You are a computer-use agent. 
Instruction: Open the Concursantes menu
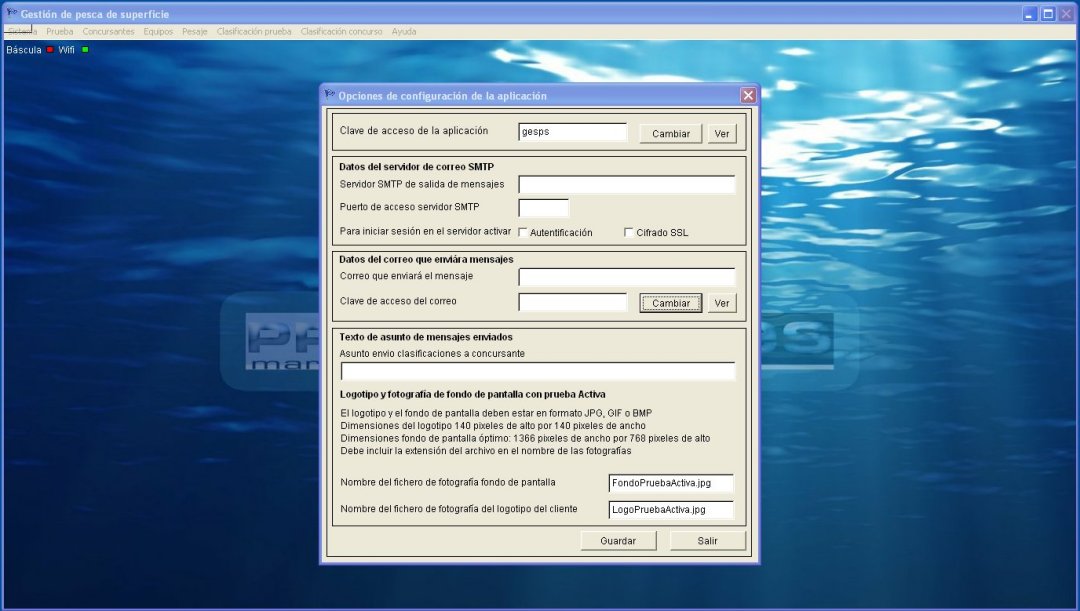108,31
